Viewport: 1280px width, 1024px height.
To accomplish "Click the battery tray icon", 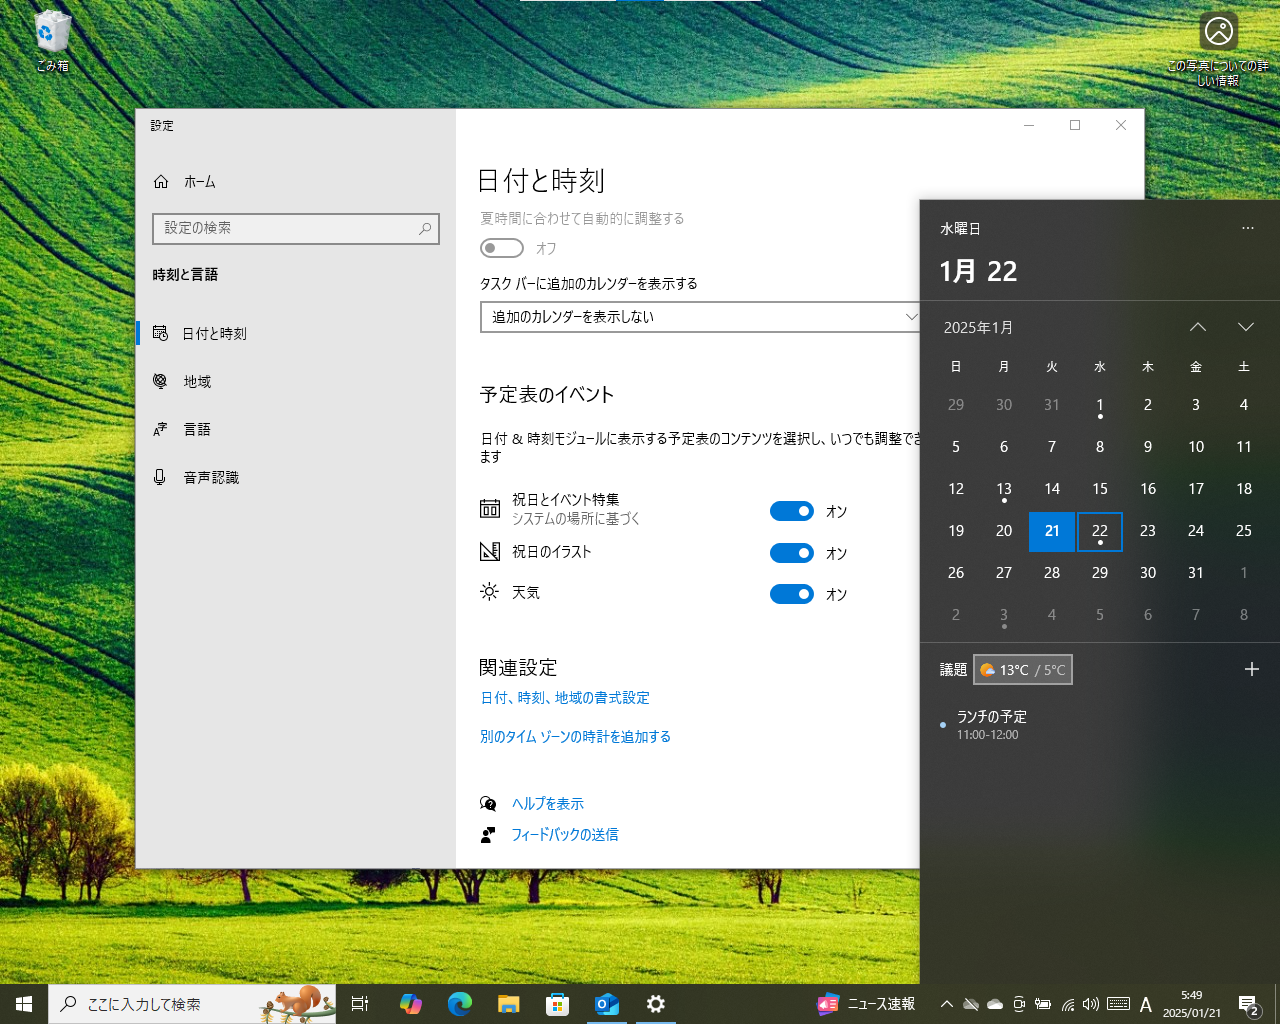I will pos(1043,1004).
